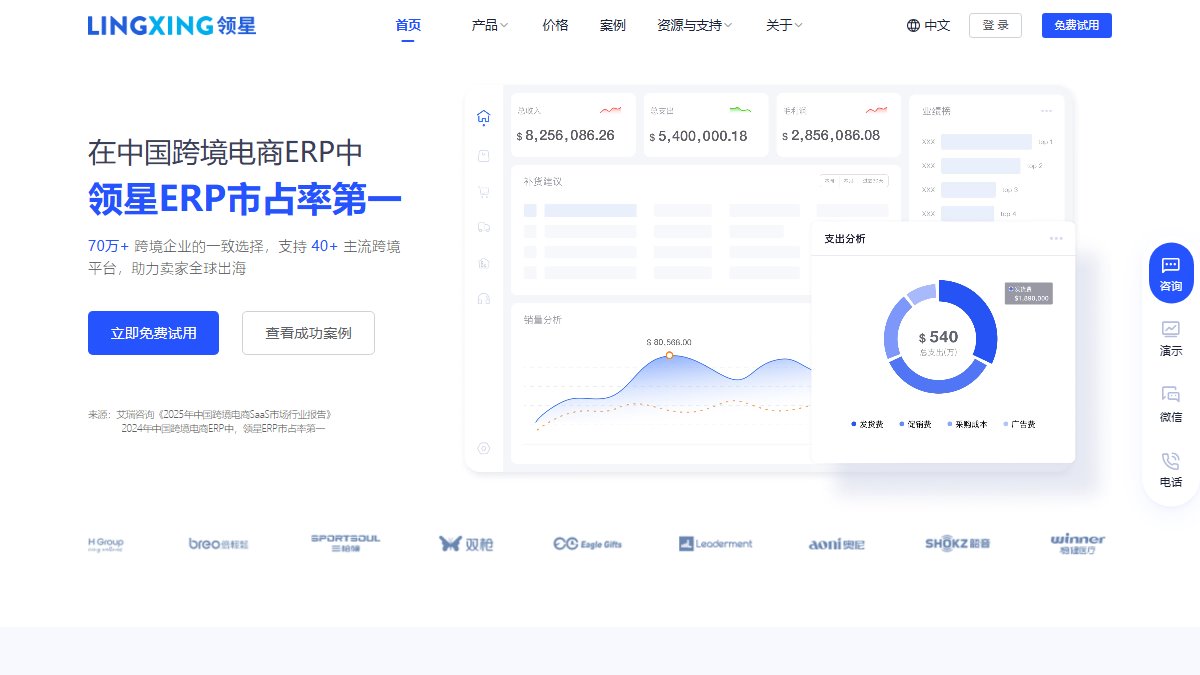Click the 登录 button
The width and height of the screenshot is (1200, 675).
(x=995, y=26)
